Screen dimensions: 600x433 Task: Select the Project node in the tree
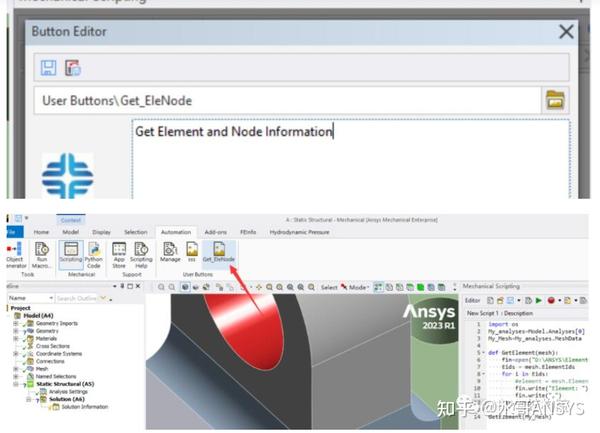point(20,308)
